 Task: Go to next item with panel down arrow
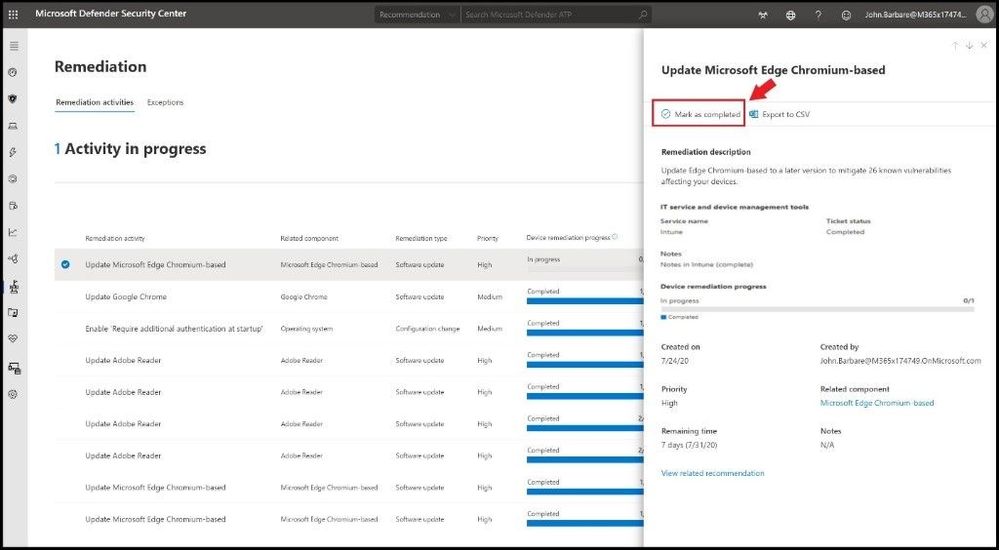click(x=969, y=46)
